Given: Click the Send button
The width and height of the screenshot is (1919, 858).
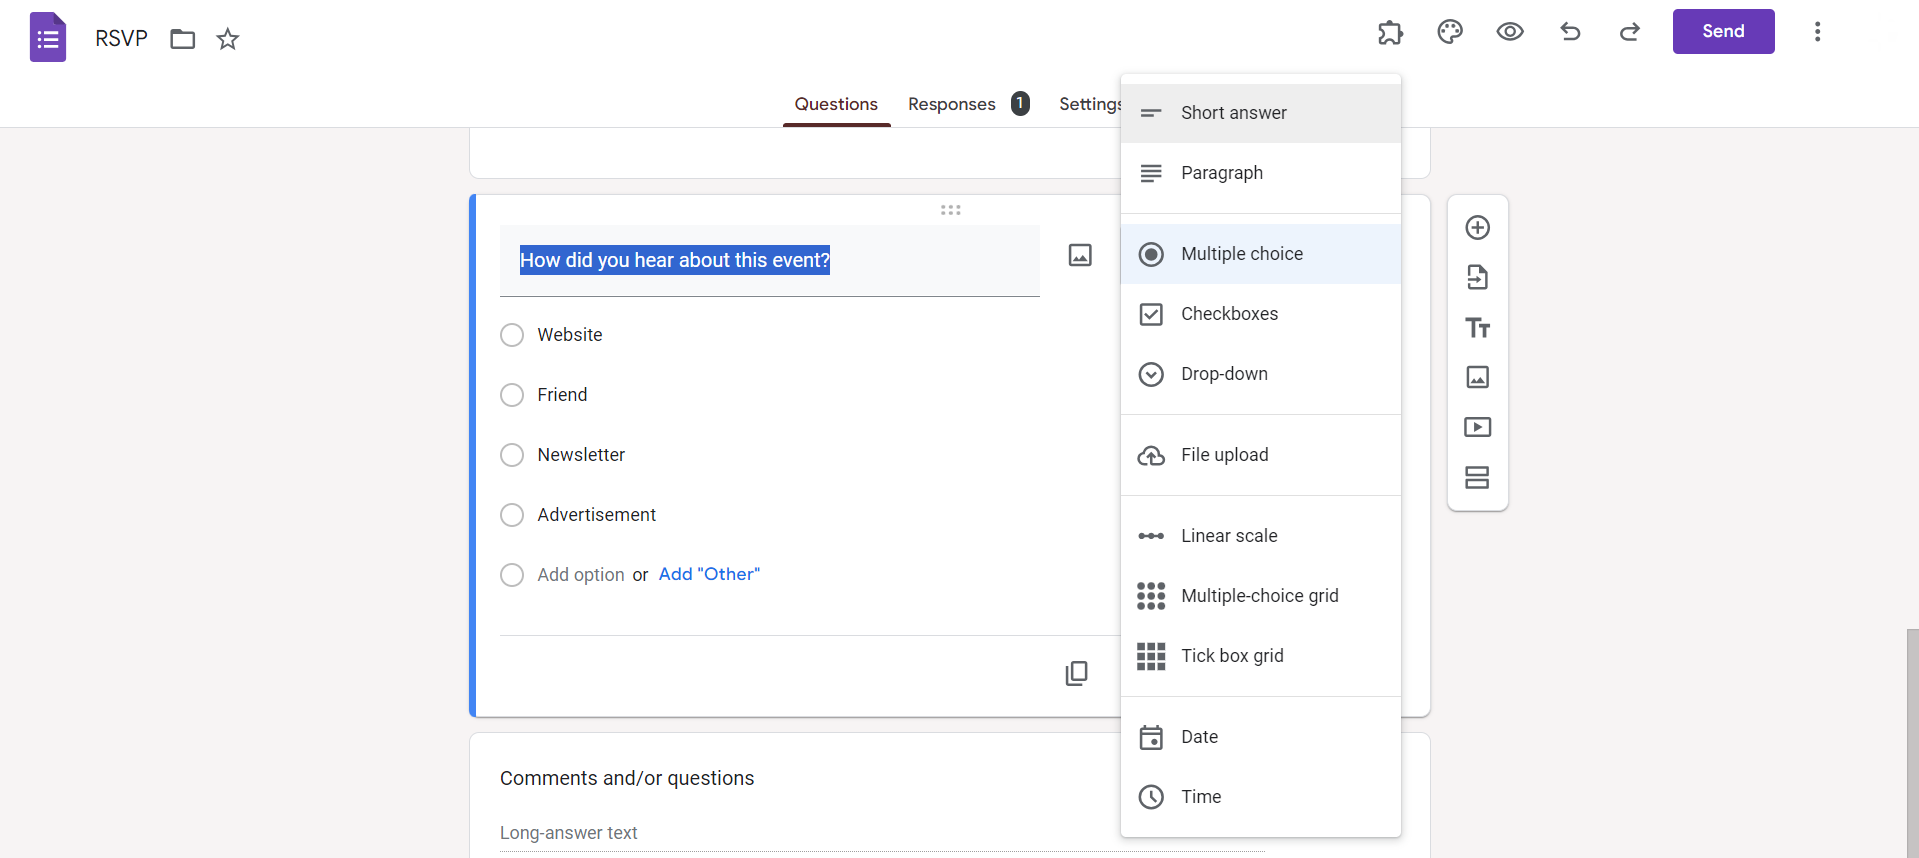Looking at the screenshot, I should [1723, 32].
